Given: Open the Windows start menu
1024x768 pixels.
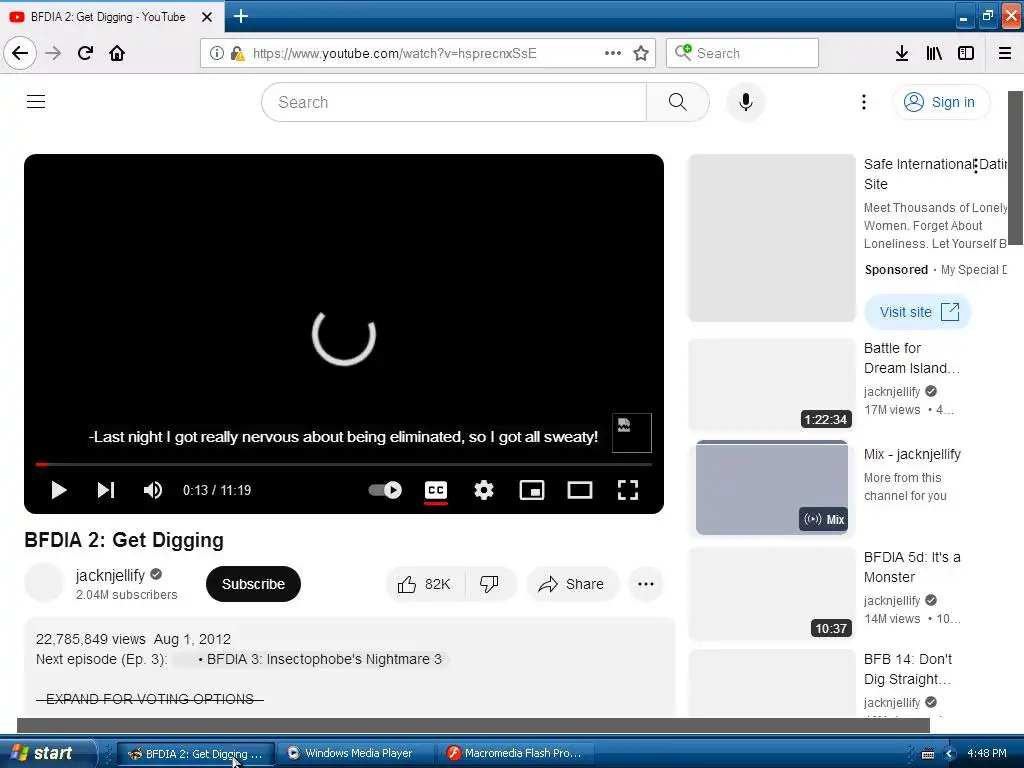Looking at the screenshot, I should click(47, 753).
